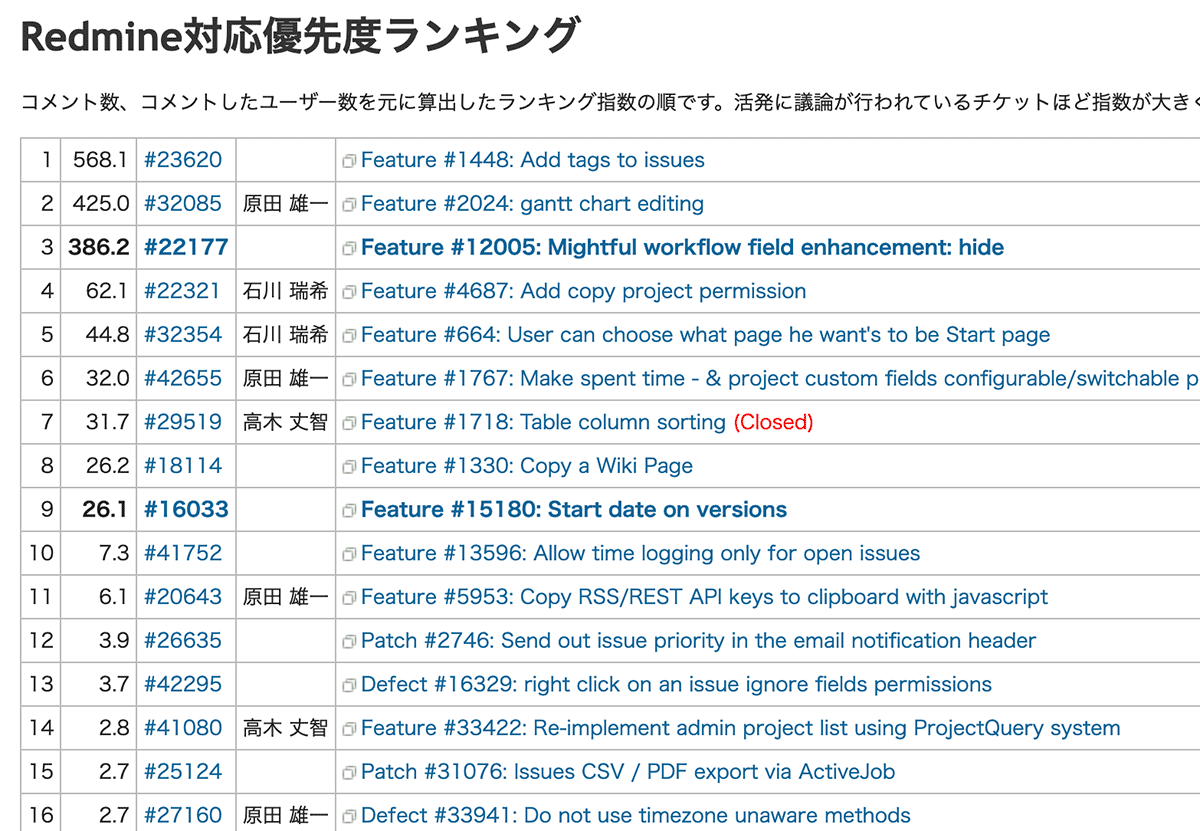
Task: Visit issue #29519
Action: 183,422
